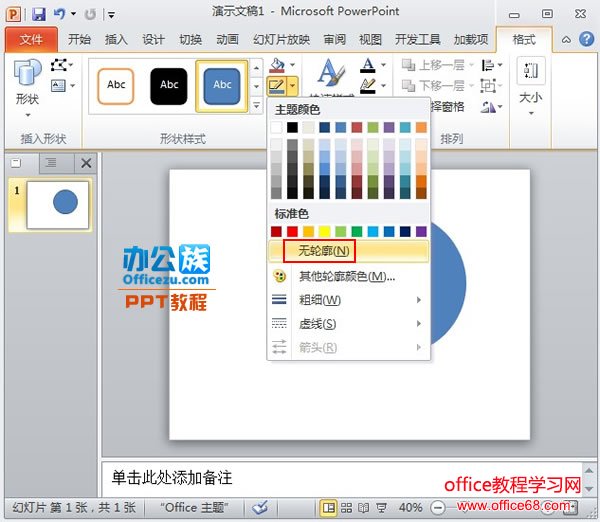Open the Home (开始) tab
The width and height of the screenshot is (600, 522).
[79, 39]
